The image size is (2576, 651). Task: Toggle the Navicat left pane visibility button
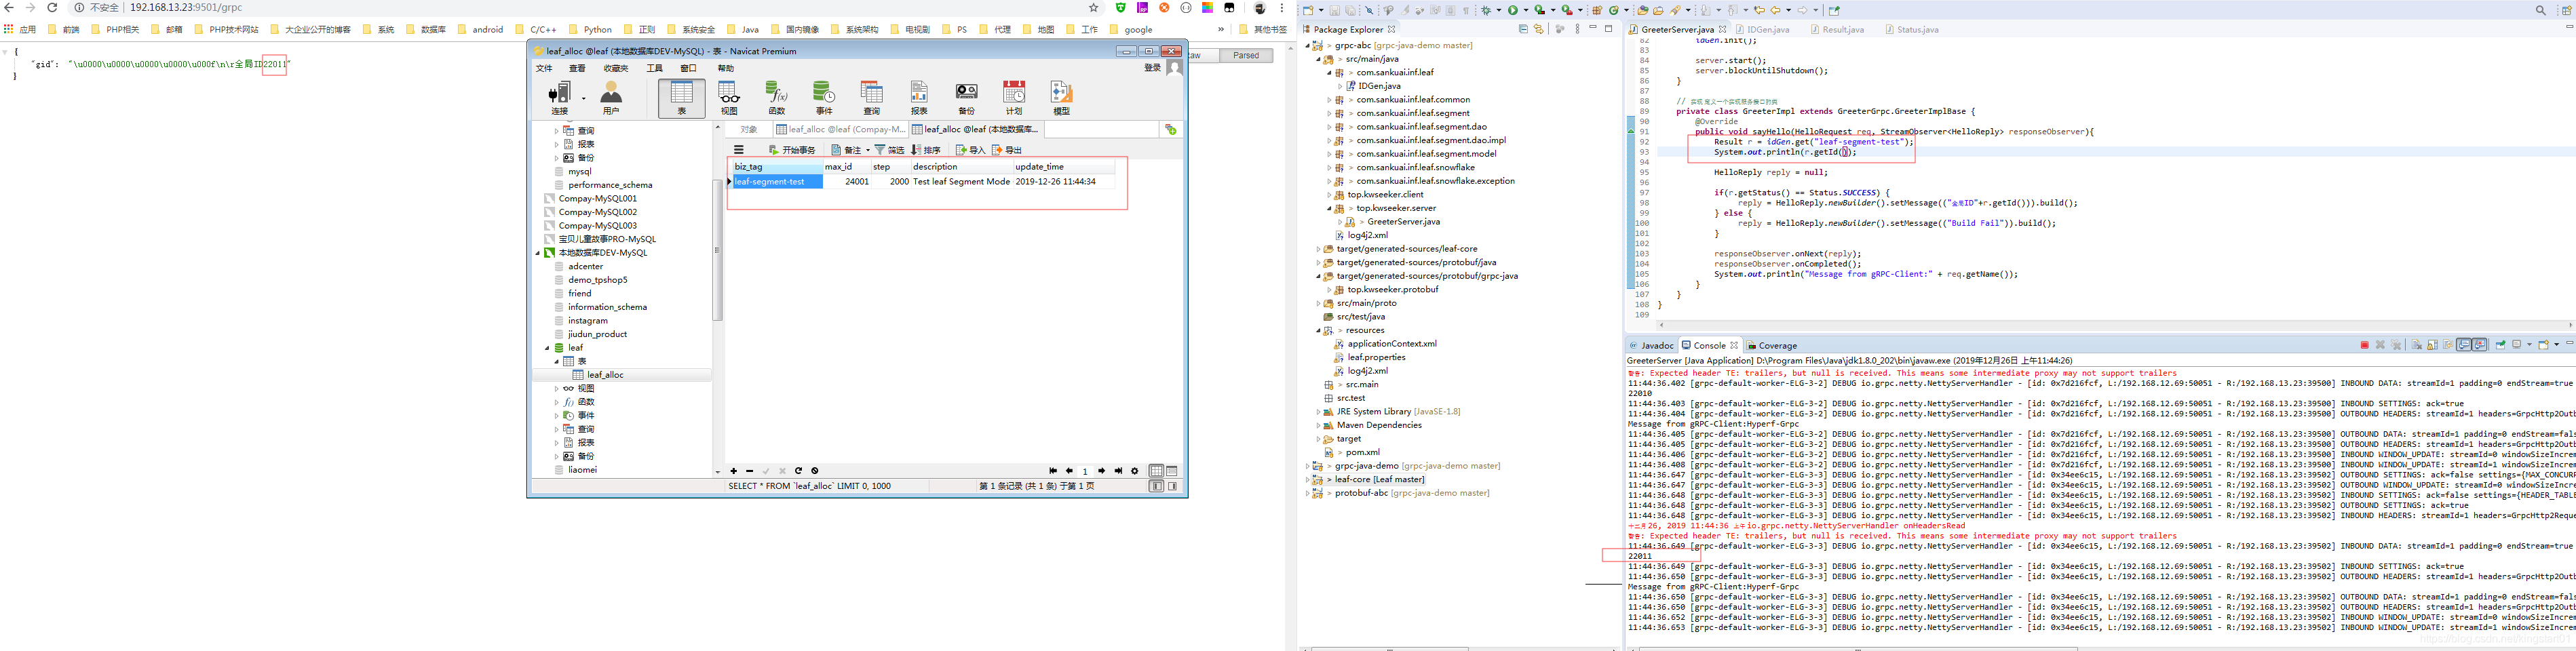point(1156,486)
